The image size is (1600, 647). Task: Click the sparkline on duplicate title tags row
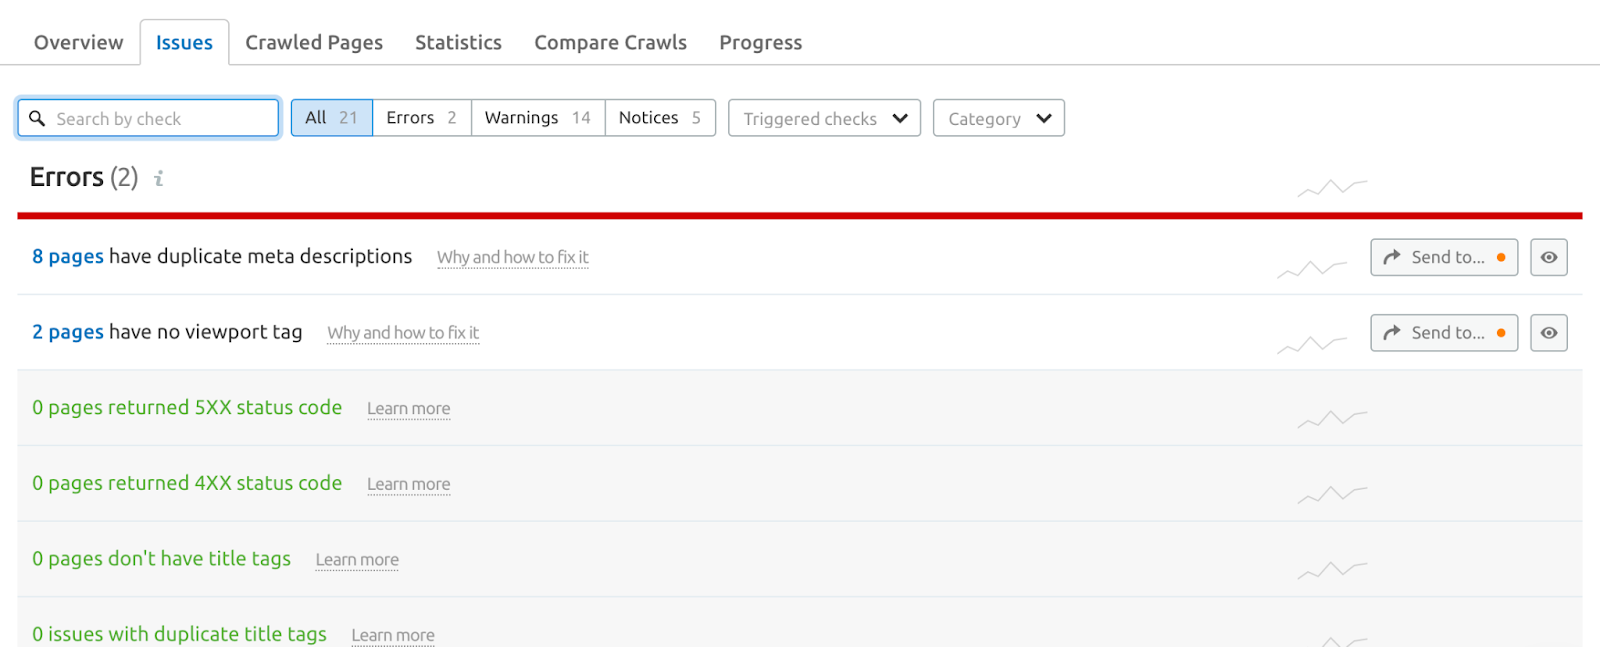1333,641
